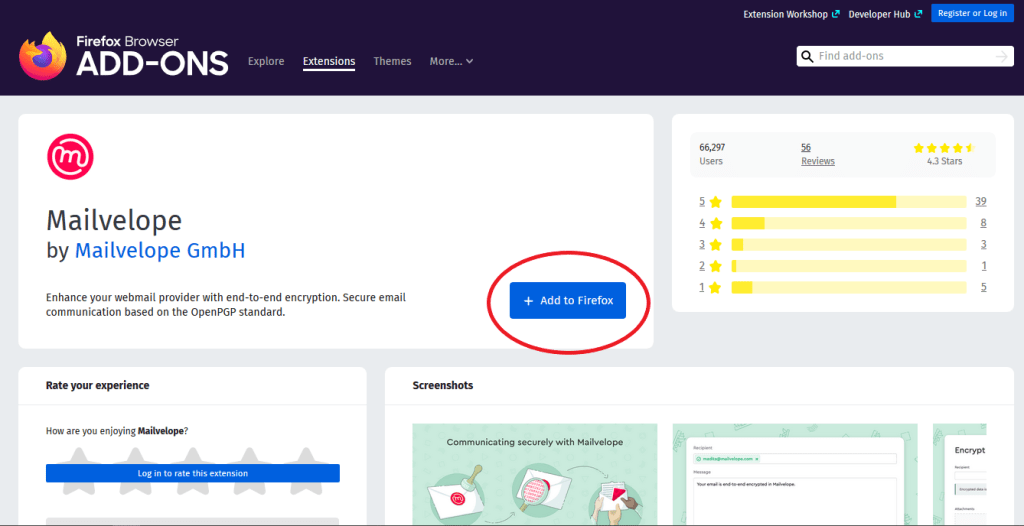The width and height of the screenshot is (1024, 526).
Task: Click the Add to Firefox button
Action: (567, 300)
